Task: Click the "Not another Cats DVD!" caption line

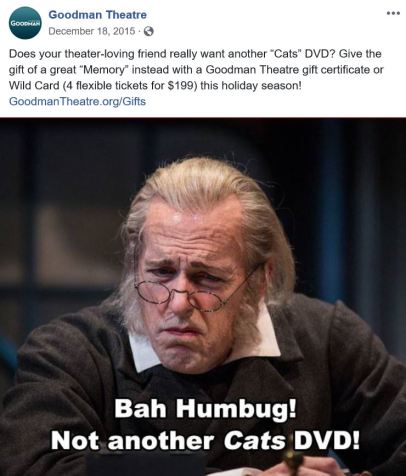Action: (x=205, y=440)
